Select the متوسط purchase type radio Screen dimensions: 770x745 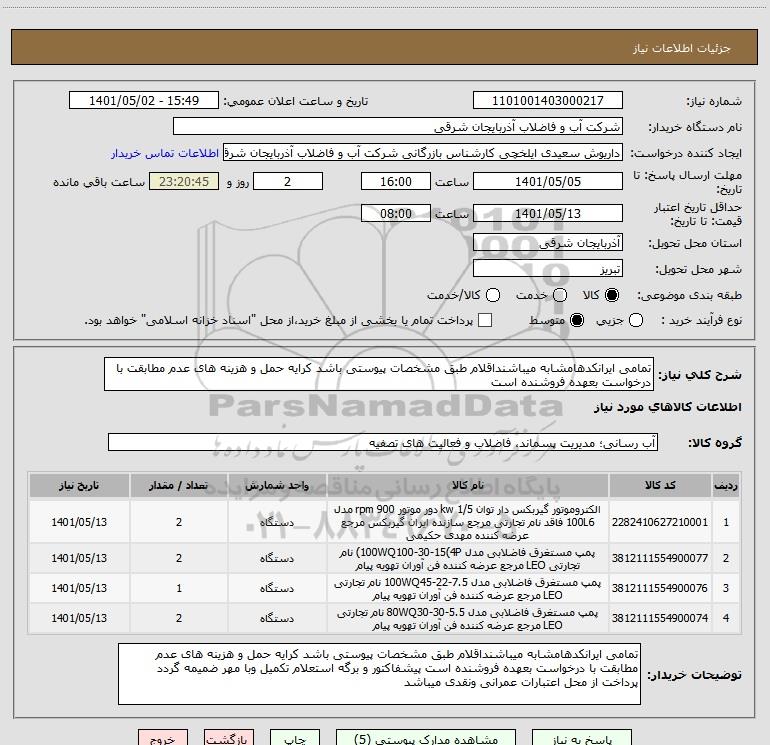tap(577, 320)
